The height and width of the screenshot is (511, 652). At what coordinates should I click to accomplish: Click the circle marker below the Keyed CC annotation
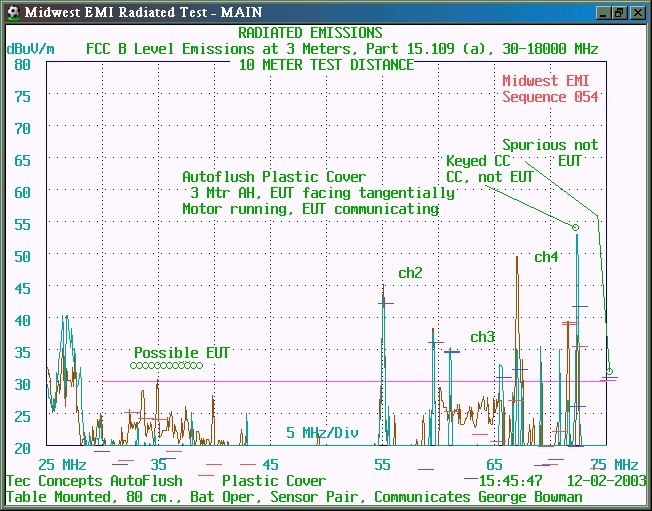tap(575, 228)
